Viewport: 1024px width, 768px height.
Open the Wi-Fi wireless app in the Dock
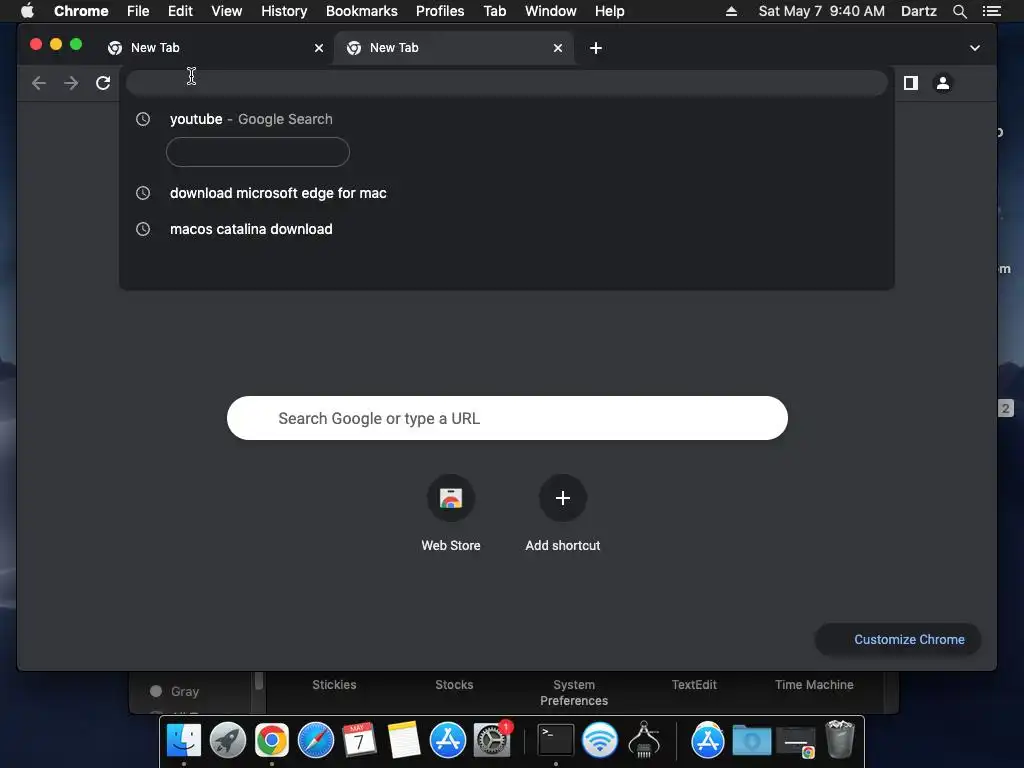[x=600, y=740]
